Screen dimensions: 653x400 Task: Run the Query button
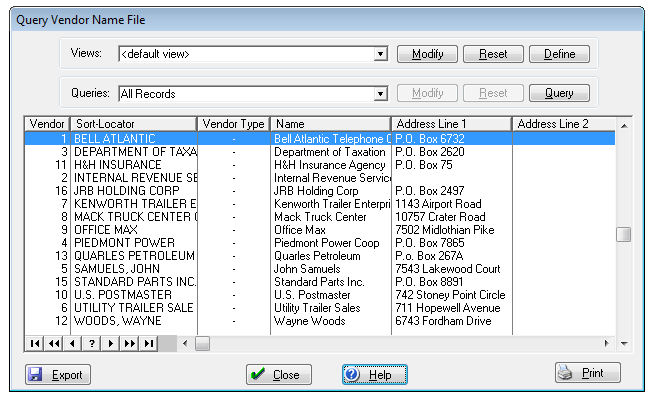tap(558, 94)
